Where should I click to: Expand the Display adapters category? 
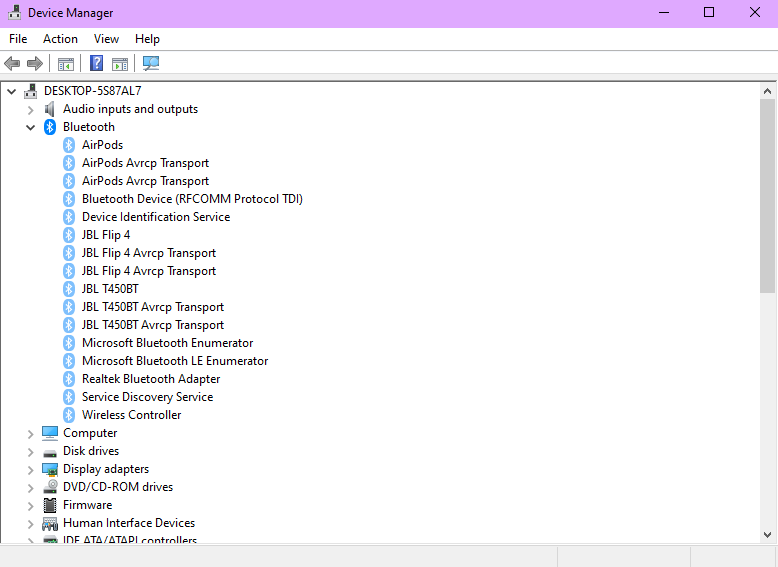31,470
